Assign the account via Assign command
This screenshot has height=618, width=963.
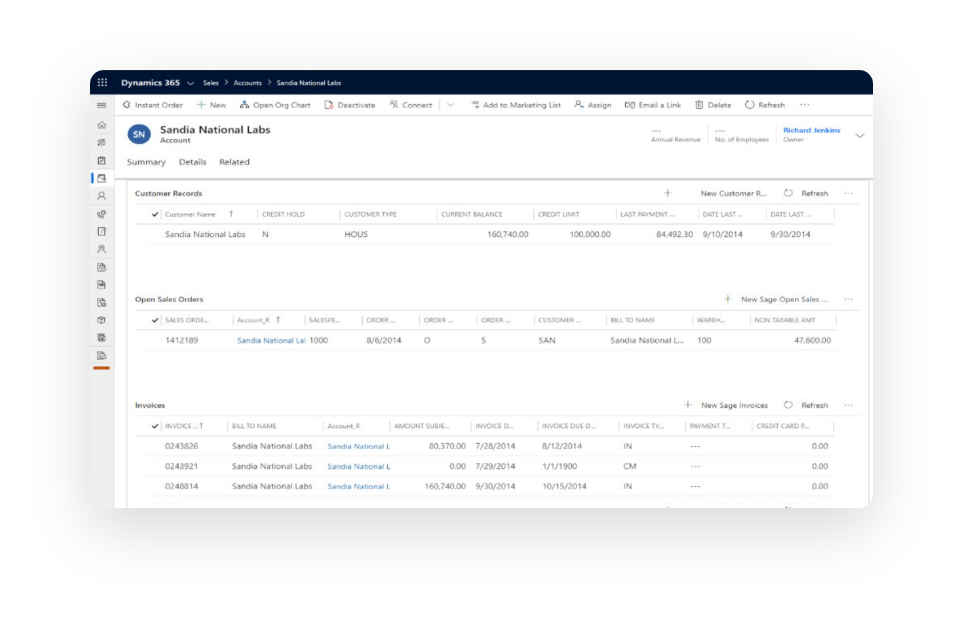point(593,105)
